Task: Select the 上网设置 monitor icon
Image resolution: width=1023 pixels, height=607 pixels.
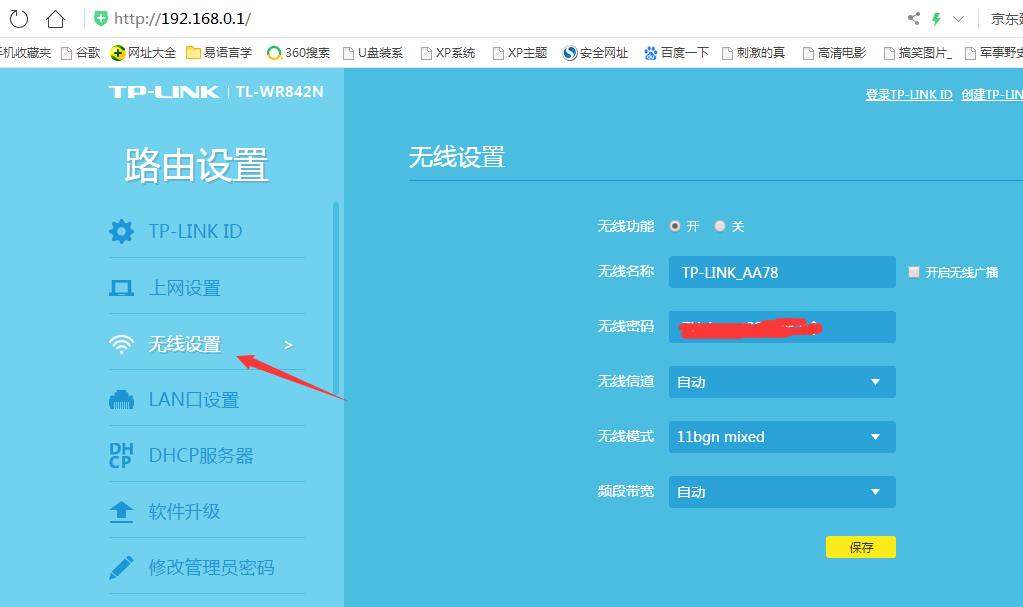Action: 121,287
